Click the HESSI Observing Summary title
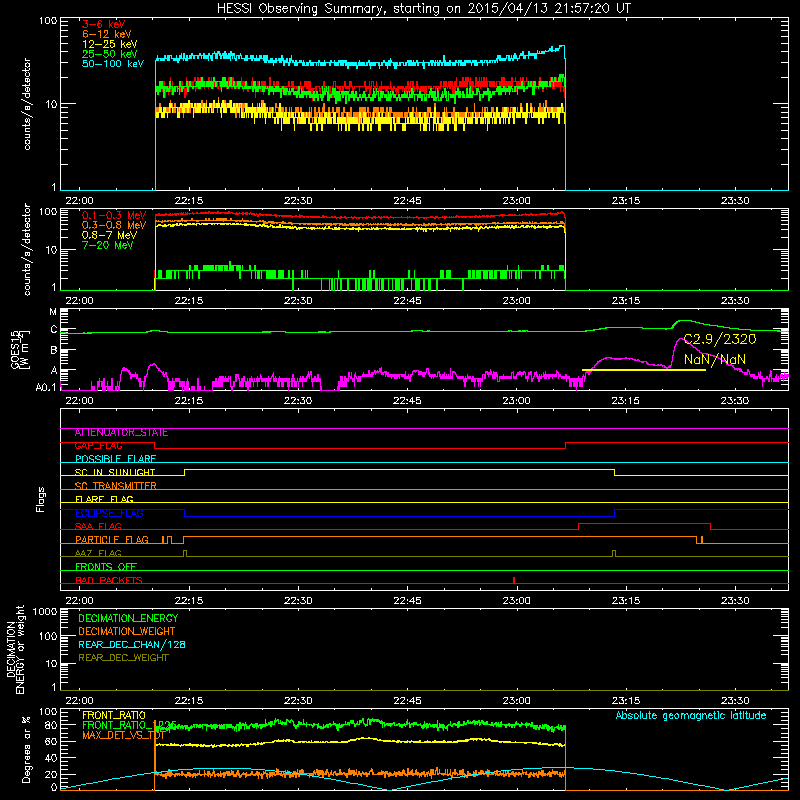 pos(424,9)
